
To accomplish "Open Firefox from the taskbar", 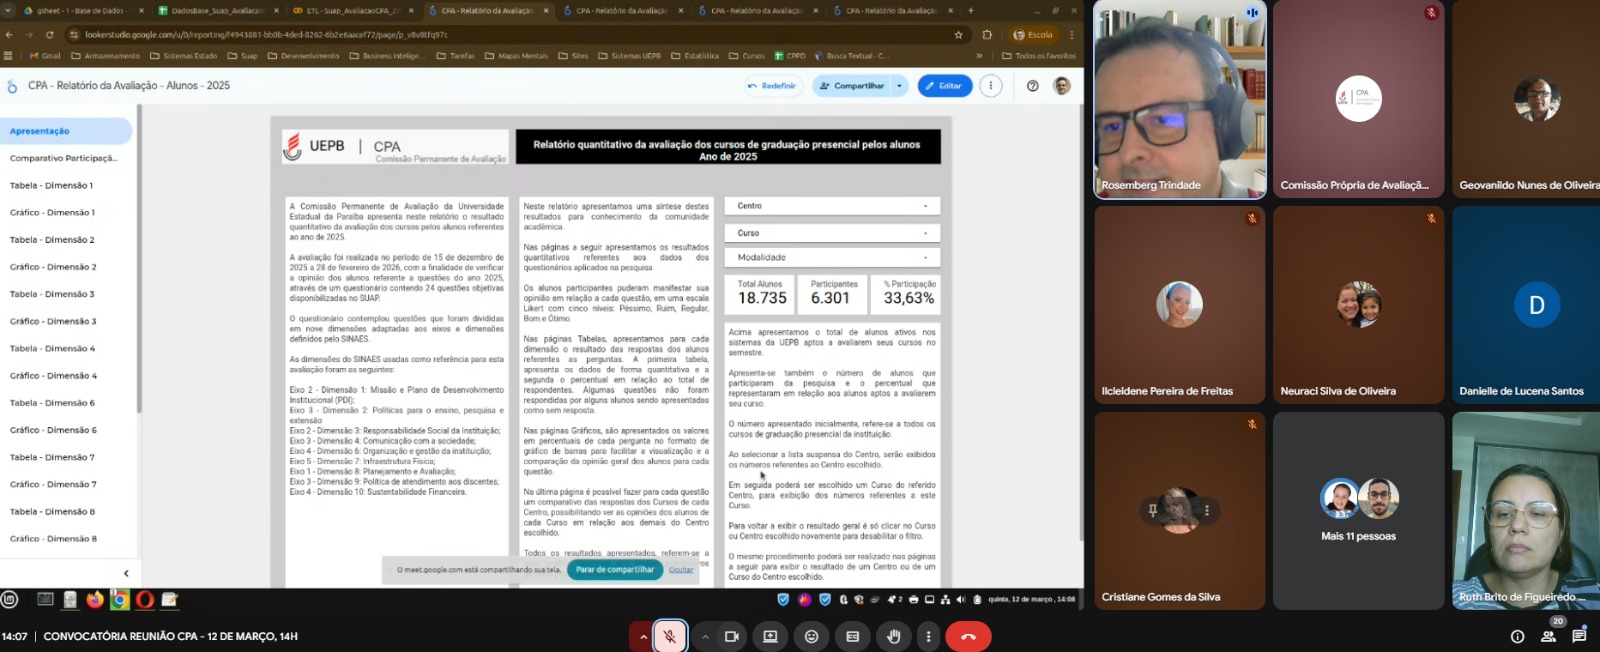I will [x=95, y=600].
